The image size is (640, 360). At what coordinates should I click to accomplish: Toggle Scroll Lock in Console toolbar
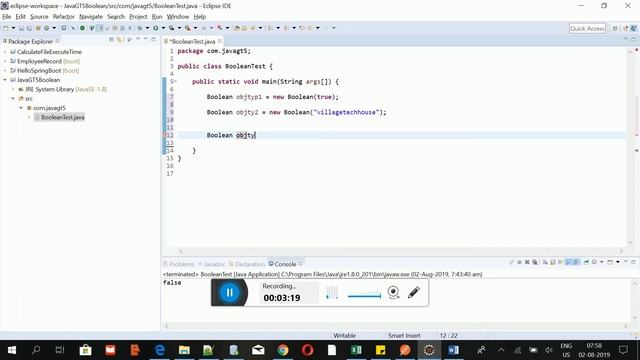pyautogui.click(x=553, y=262)
